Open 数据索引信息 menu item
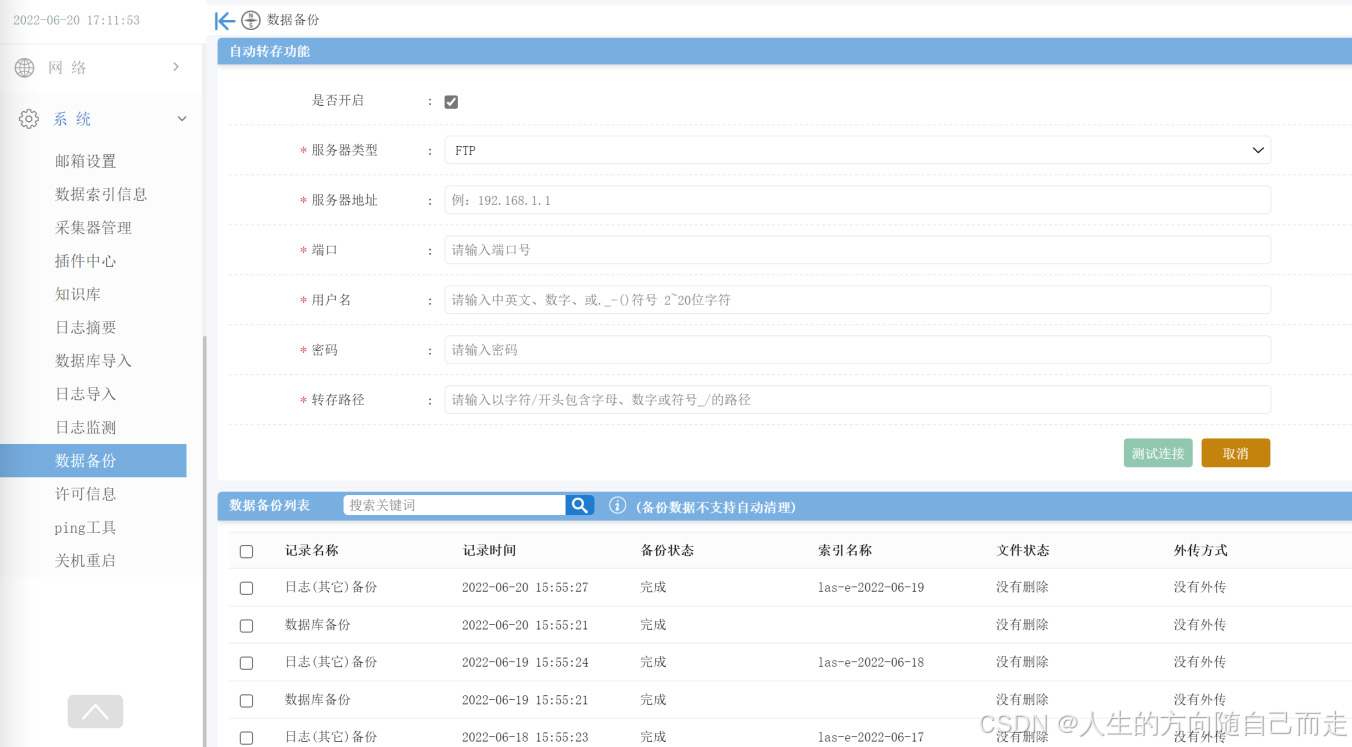The image size is (1352, 747). [101, 194]
